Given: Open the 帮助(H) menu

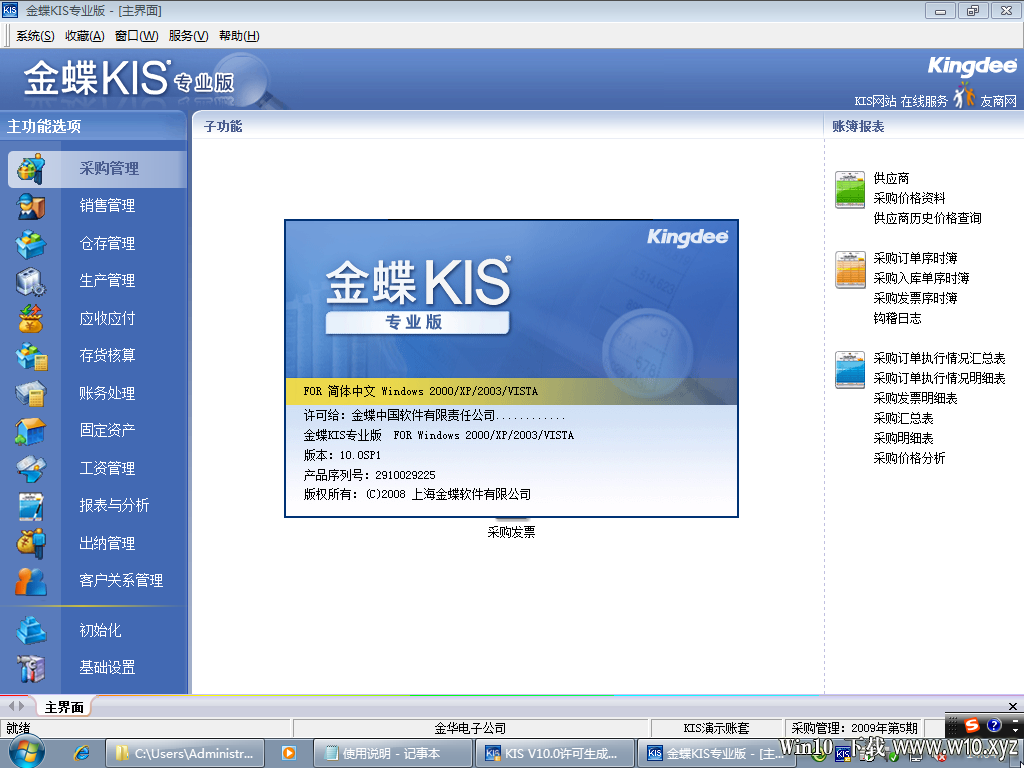Looking at the screenshot, I should pyautogui.click(x=239, y=36).
